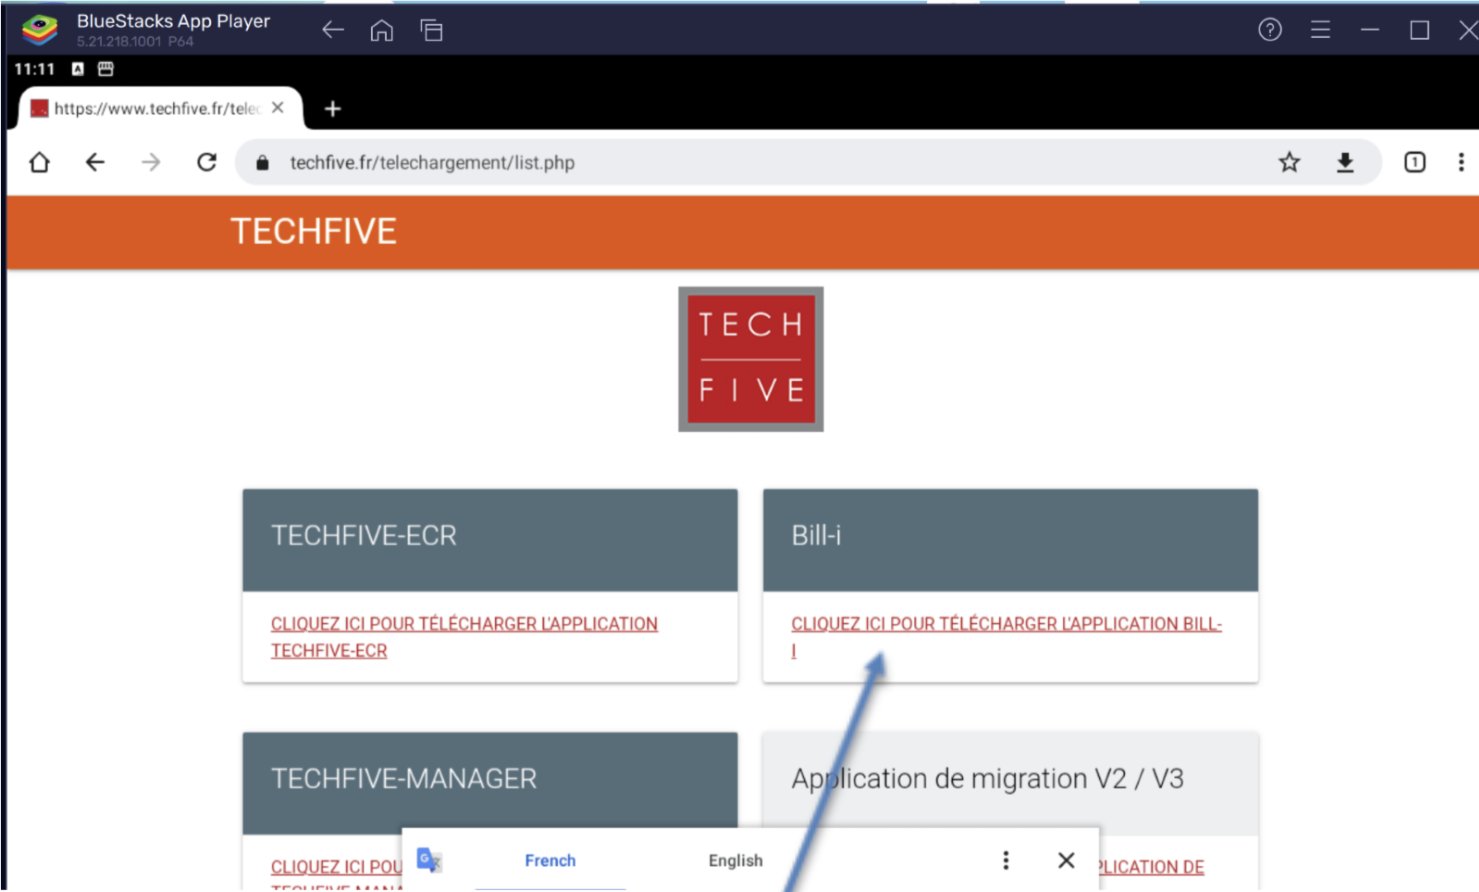The width and height of the screenshot is (1479, 892).
Task: Maximize the BlueStacks window
Action: 1419,30
